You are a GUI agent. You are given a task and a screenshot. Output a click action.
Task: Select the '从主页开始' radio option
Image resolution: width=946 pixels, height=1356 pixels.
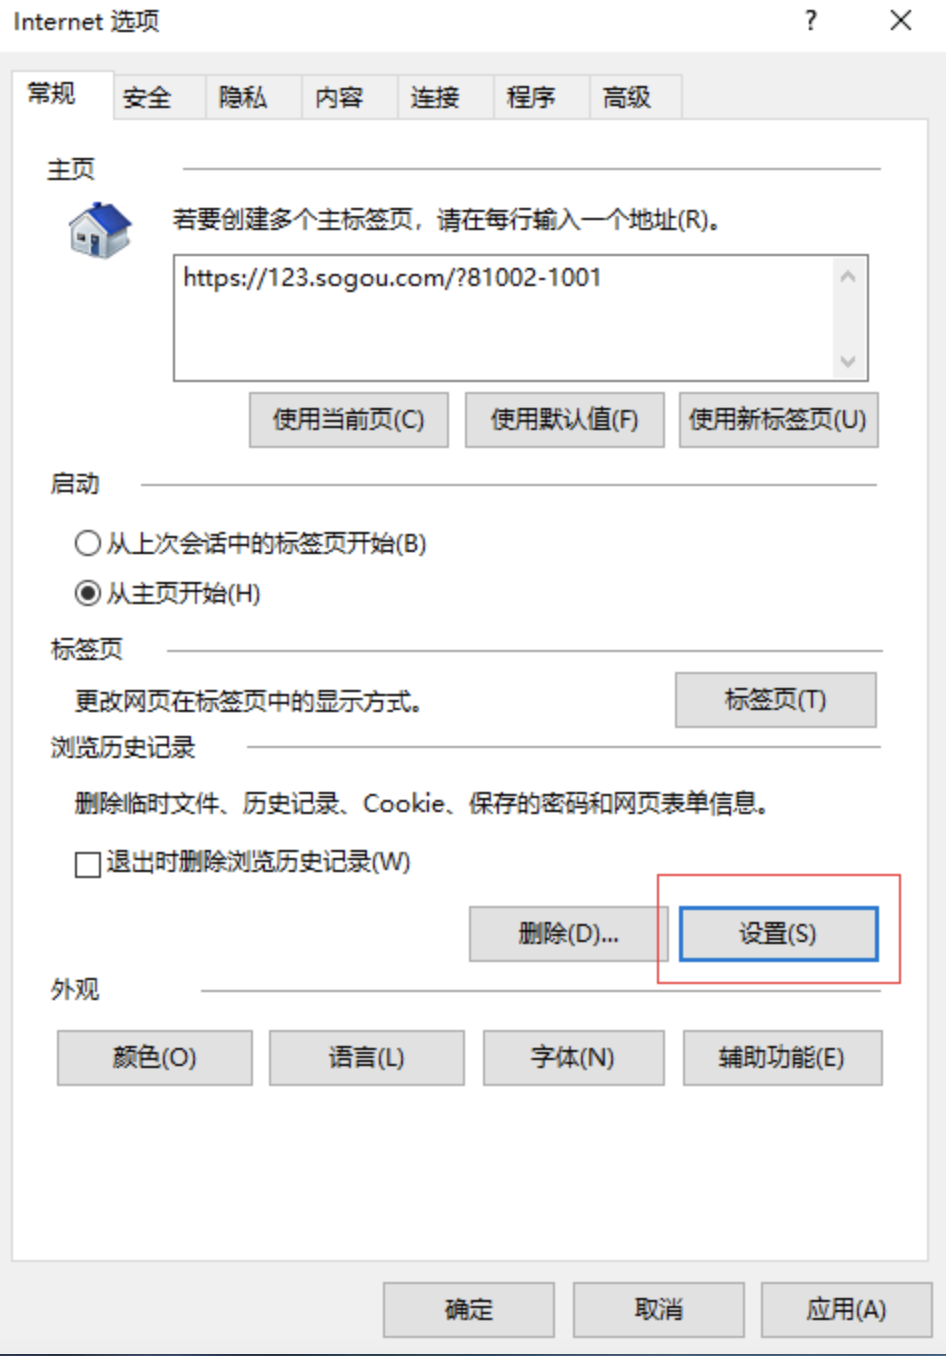coord(88,593)
